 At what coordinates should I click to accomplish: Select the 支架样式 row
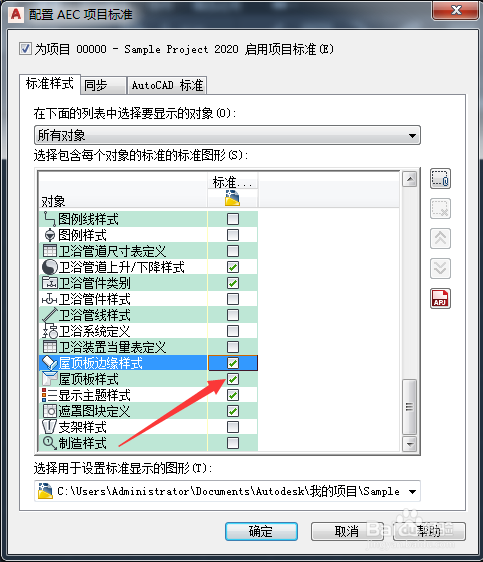[148, 427]
